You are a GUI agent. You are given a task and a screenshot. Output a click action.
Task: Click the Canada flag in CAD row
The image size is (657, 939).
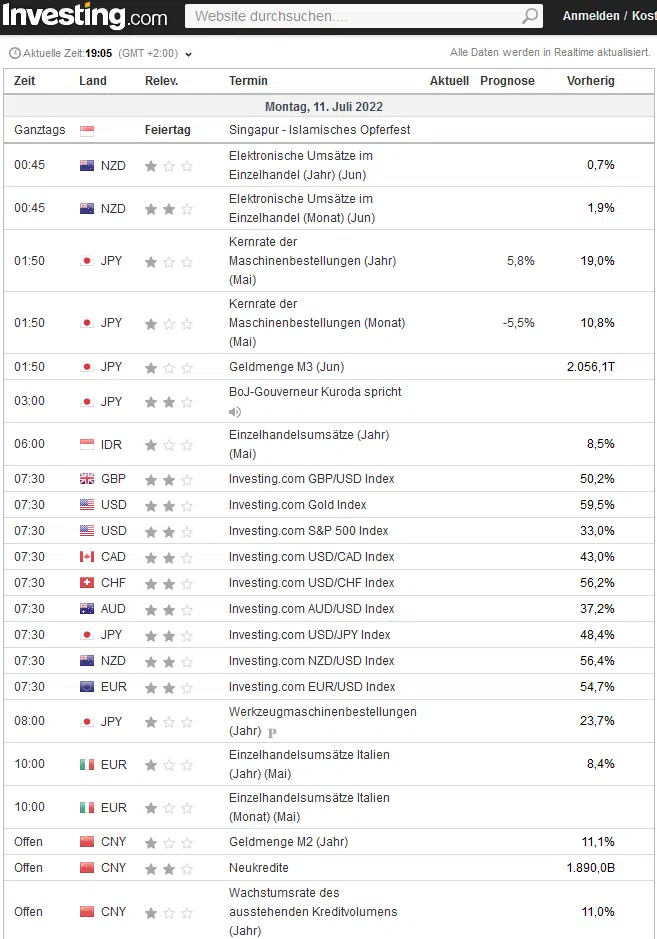click(x=87, y=557)
